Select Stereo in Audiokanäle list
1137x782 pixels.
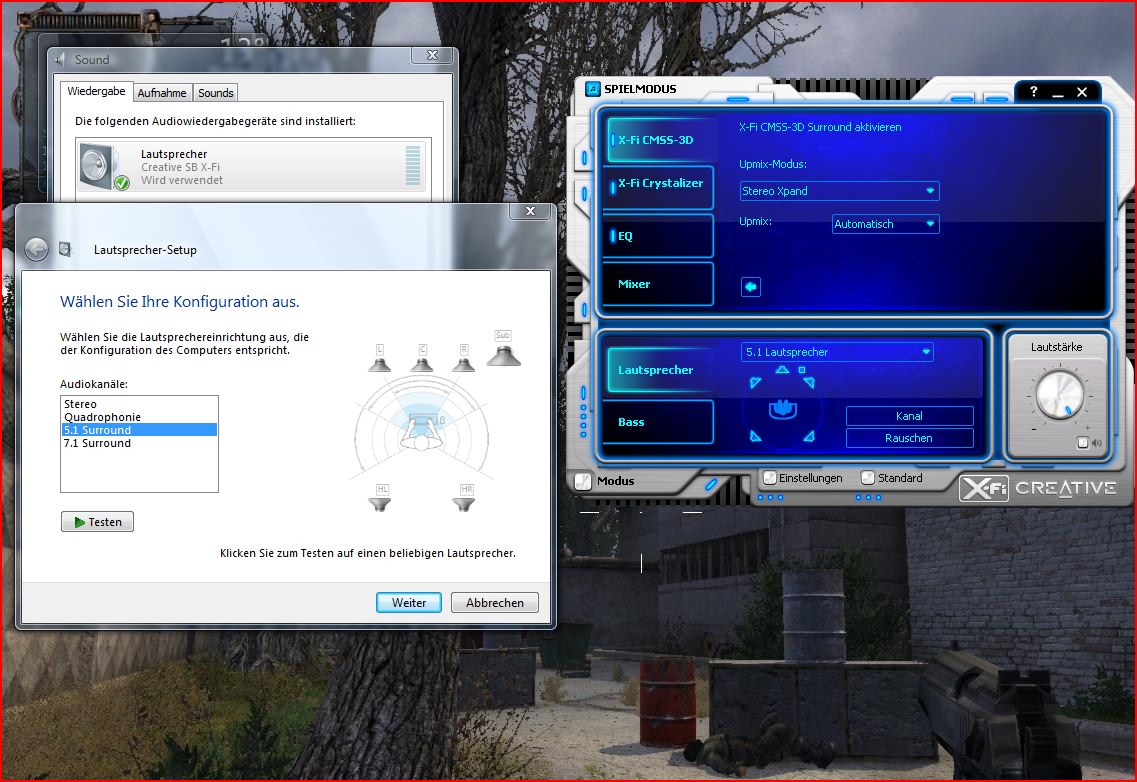(x=139, y=404)
